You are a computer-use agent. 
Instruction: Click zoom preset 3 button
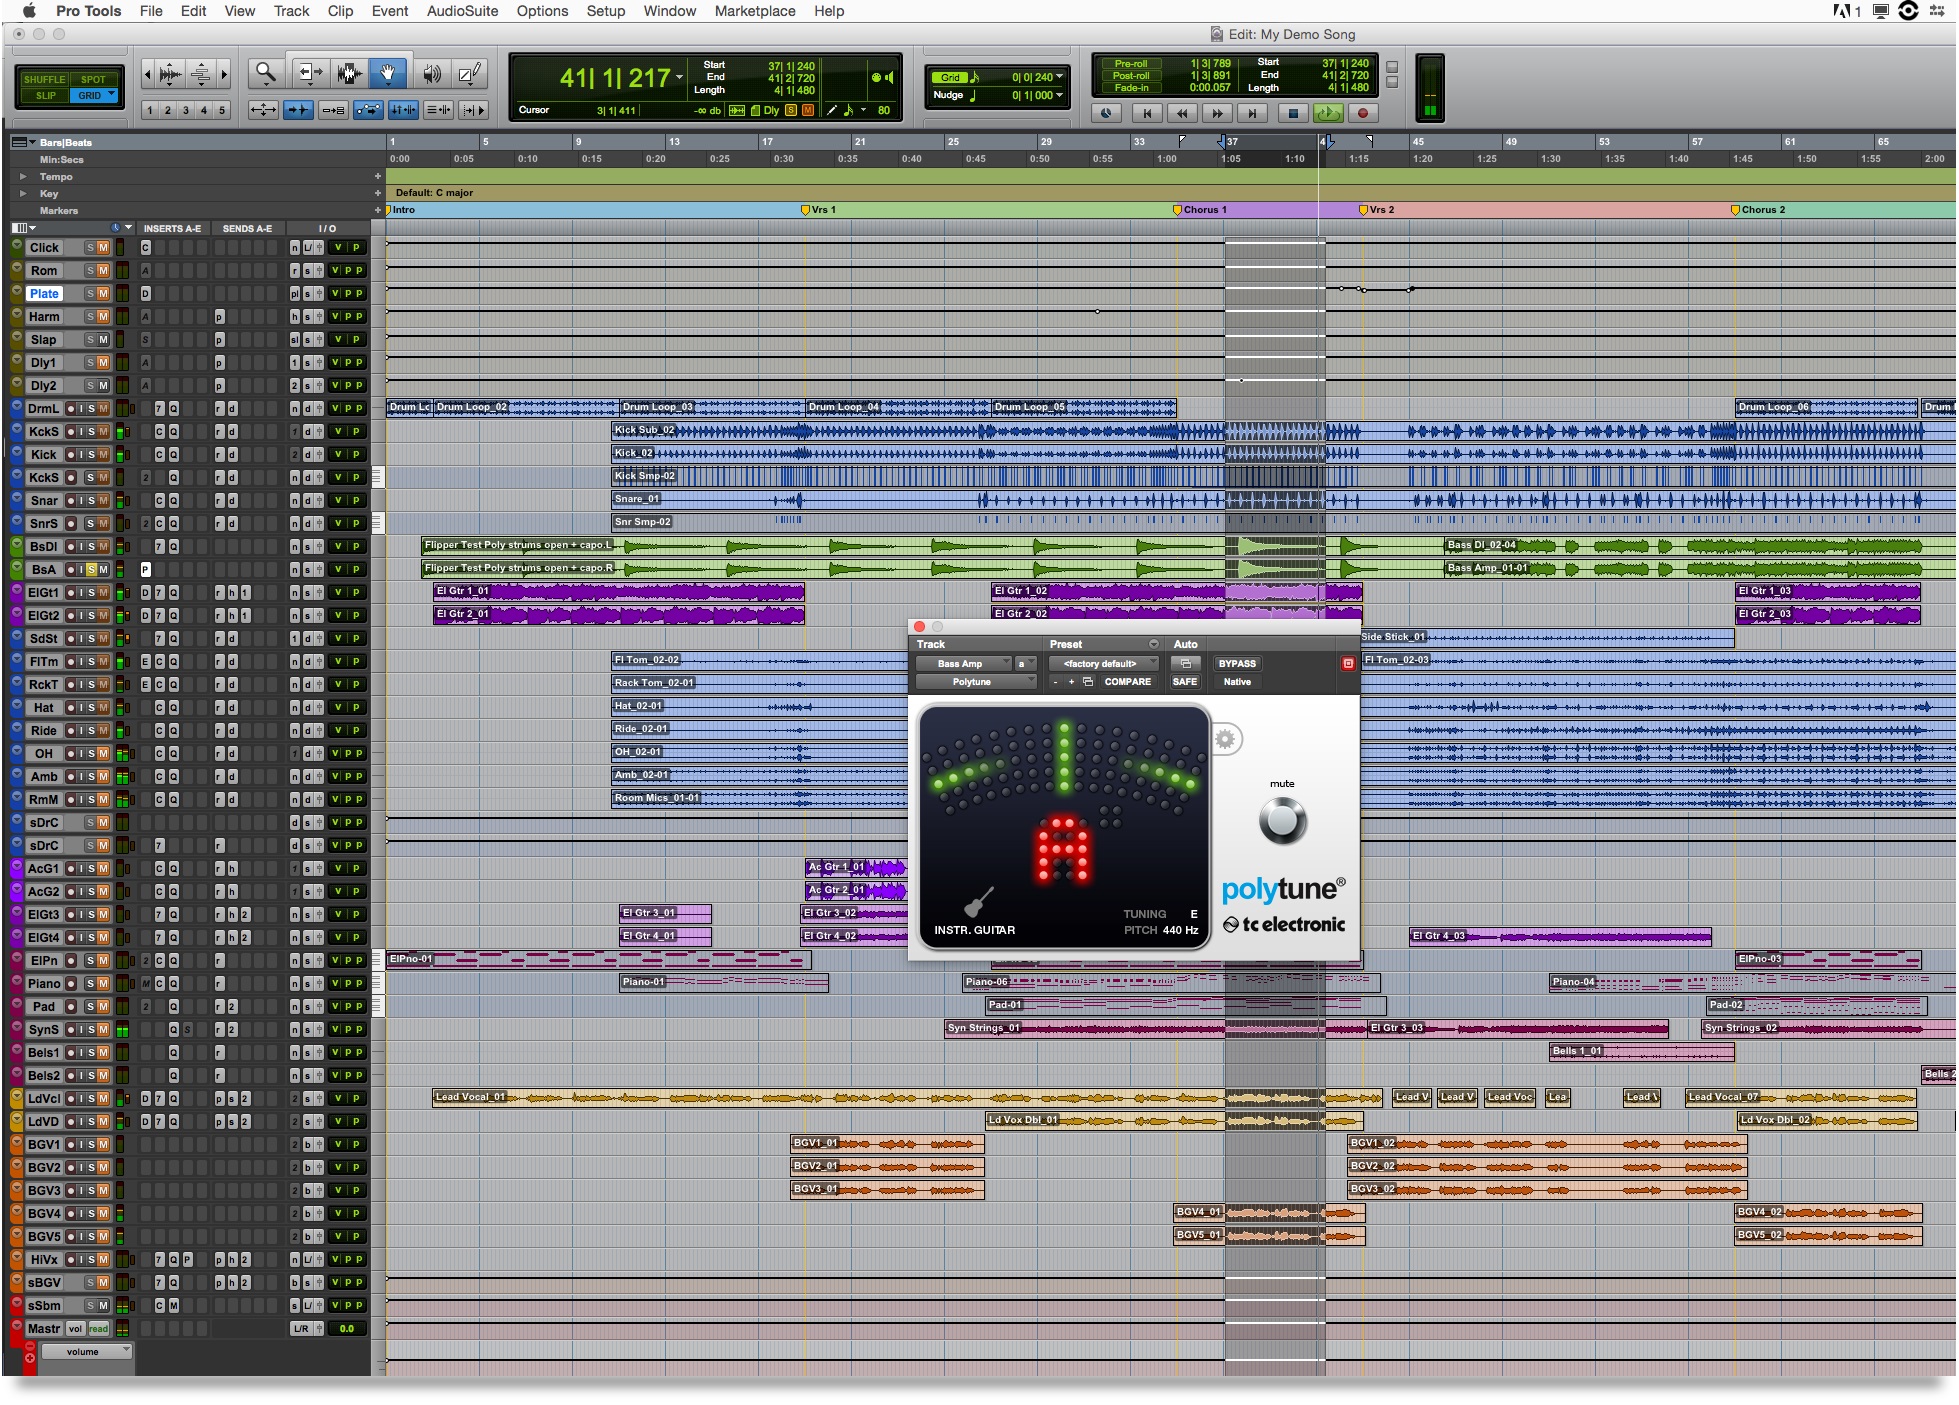pos(185,111)
